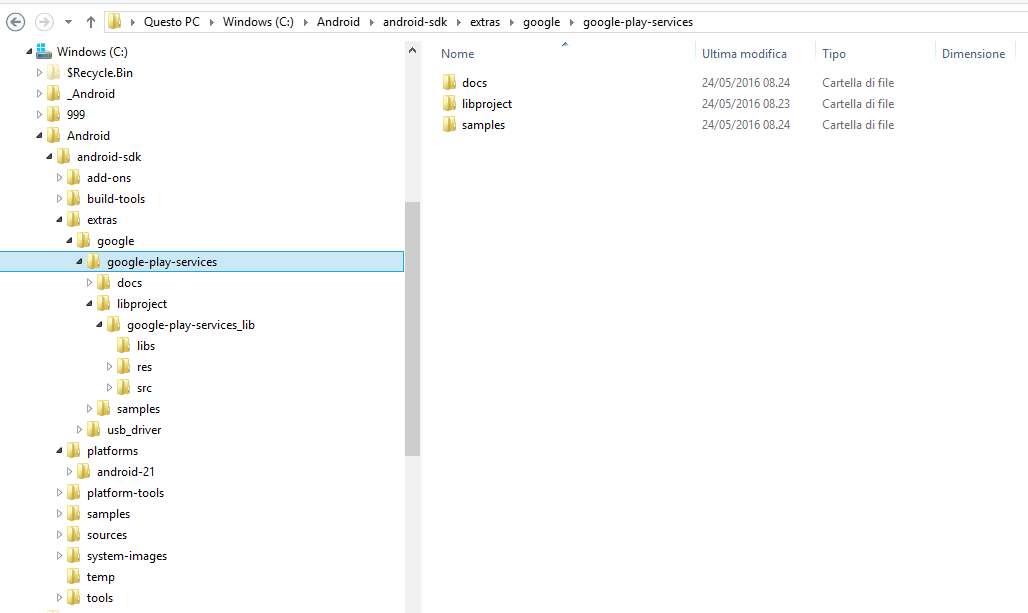This screenshot has width=1028, height=613.
Task: Select tools folder icon in tree
Action: tap(74, 597)
